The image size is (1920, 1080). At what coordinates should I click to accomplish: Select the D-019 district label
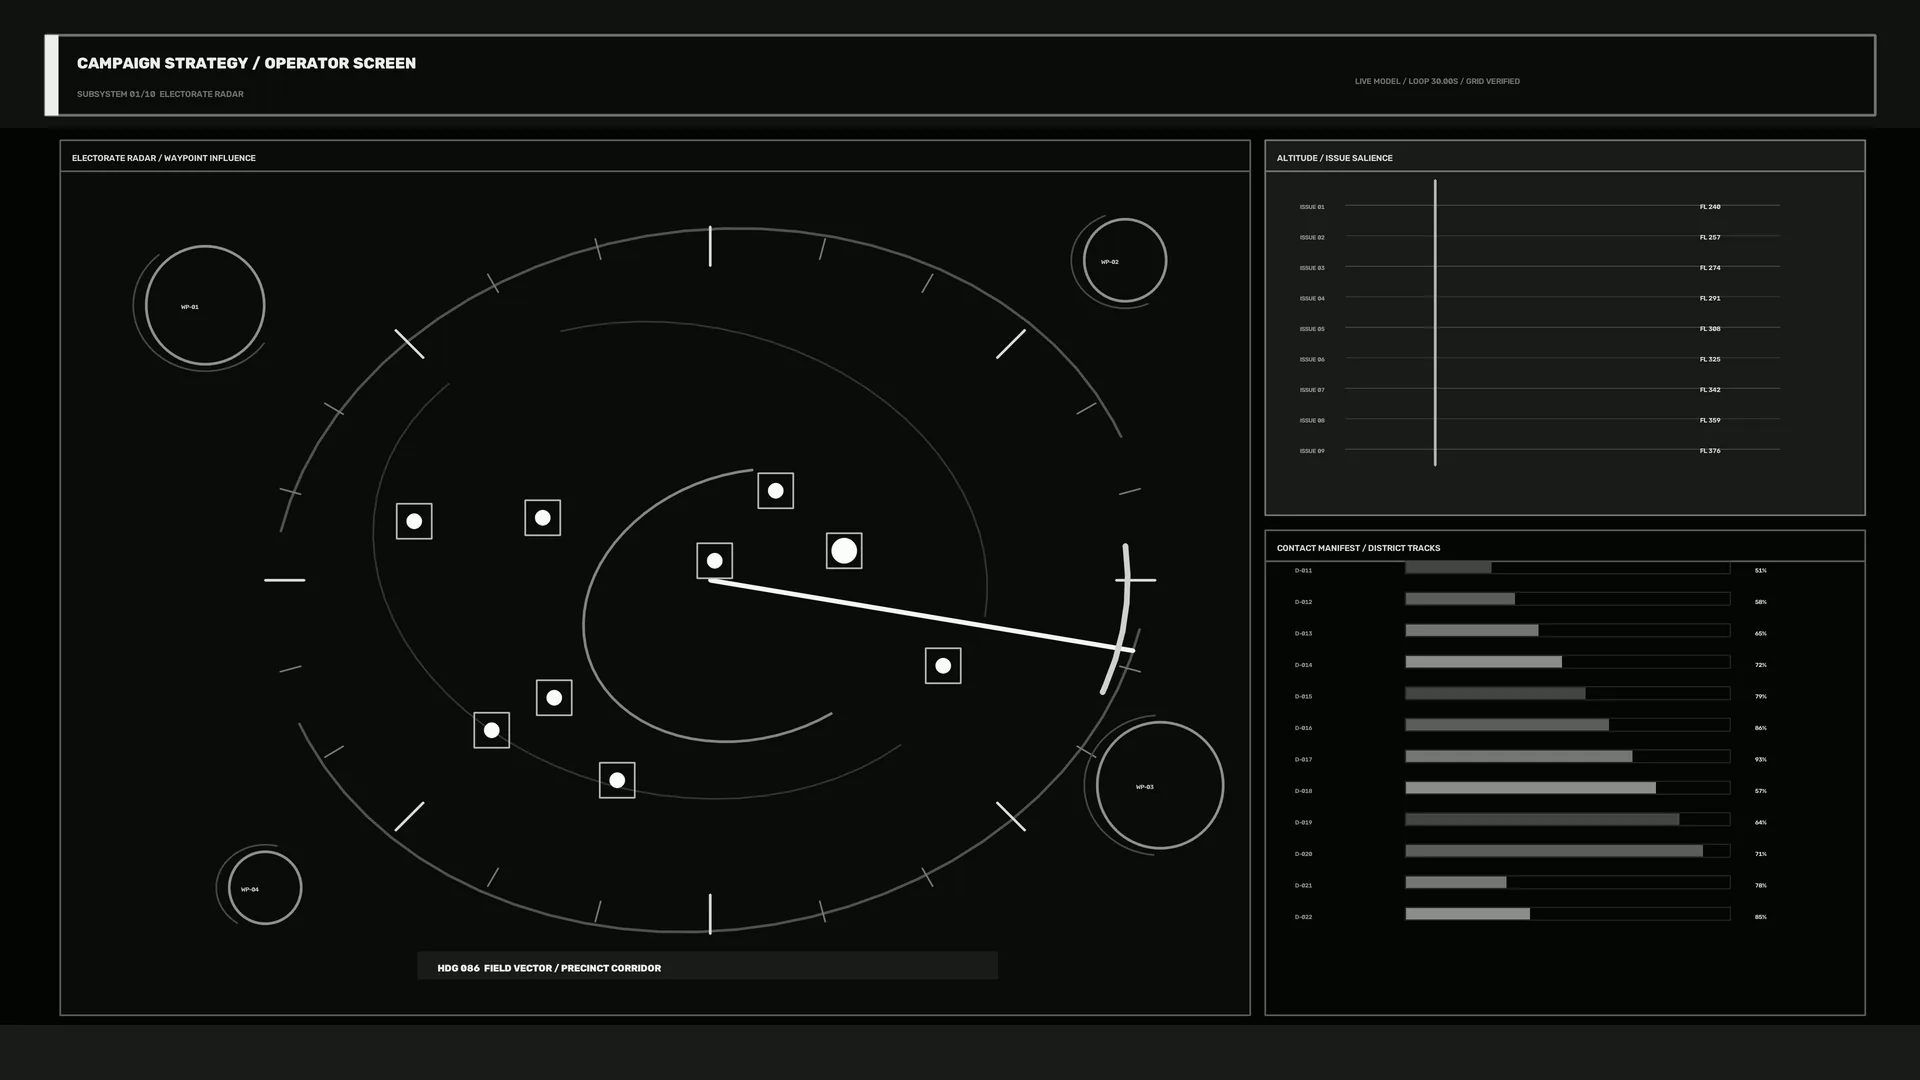point(1303,823)
